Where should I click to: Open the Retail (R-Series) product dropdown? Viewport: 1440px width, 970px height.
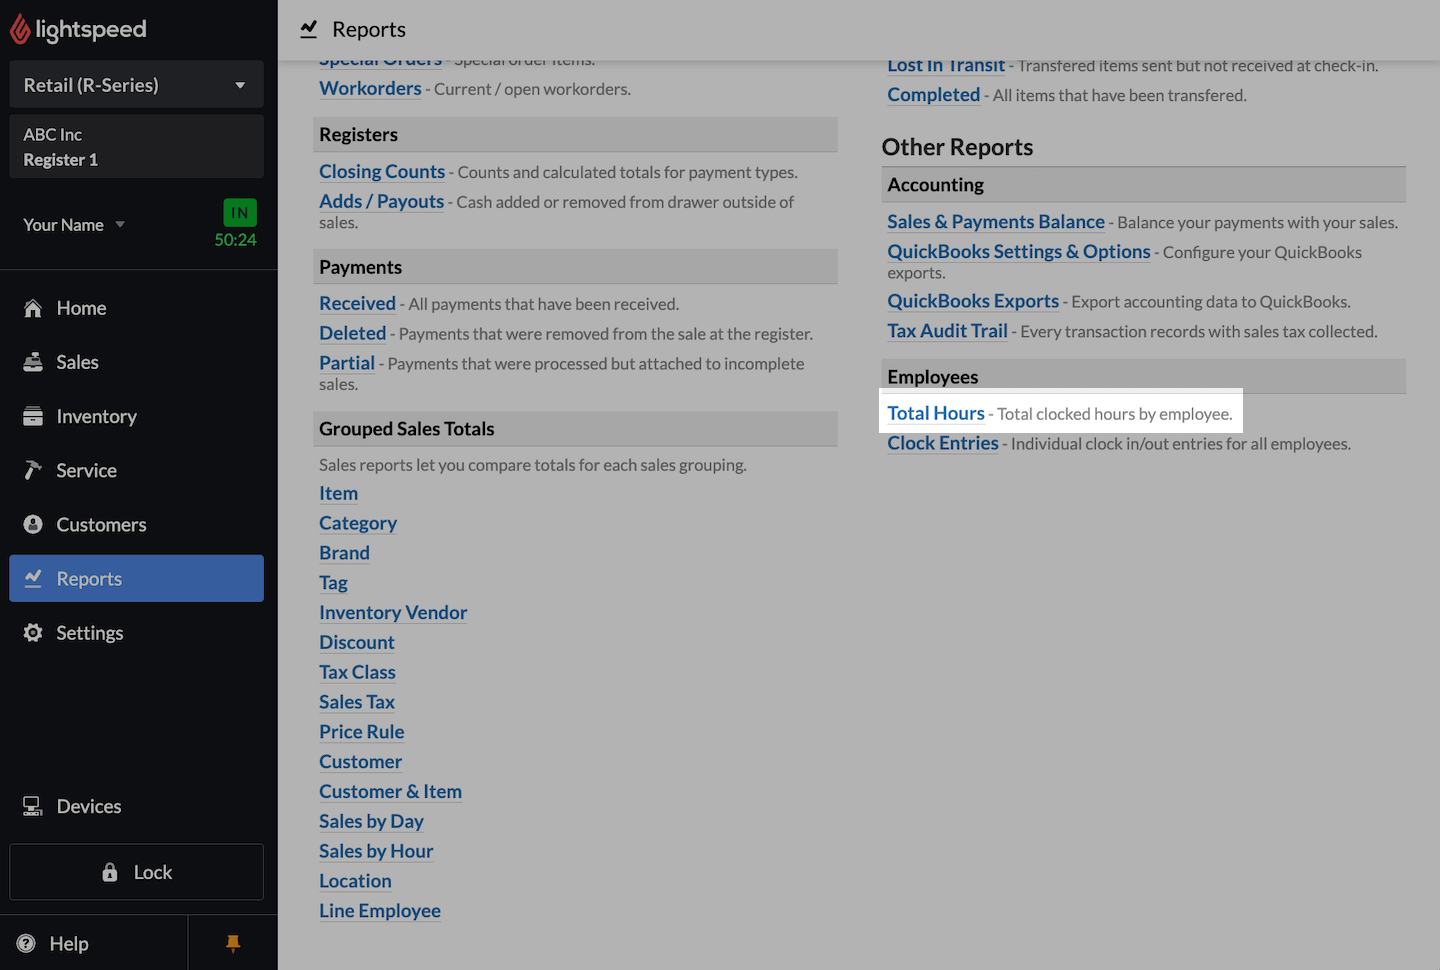tap(136, 85)
